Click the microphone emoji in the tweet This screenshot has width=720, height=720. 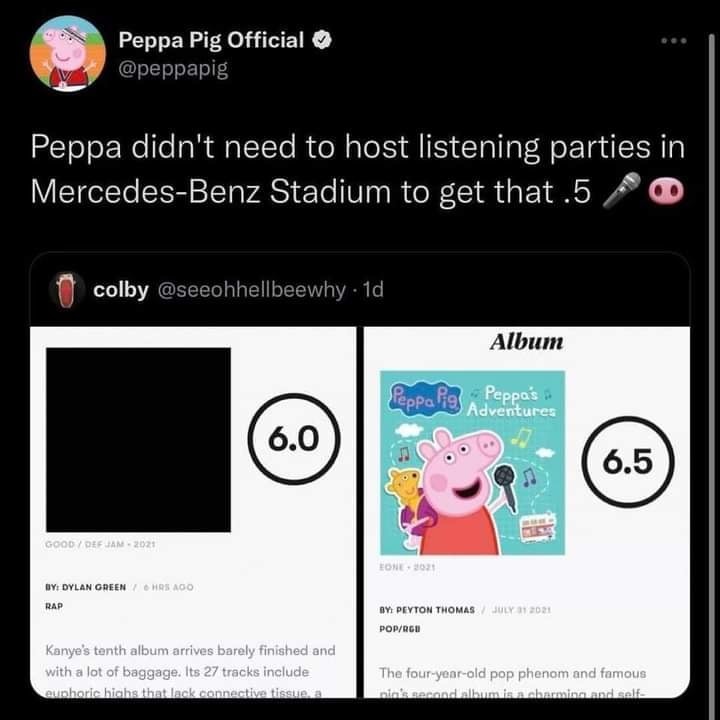pyautogui.click(x=622, y=191)
